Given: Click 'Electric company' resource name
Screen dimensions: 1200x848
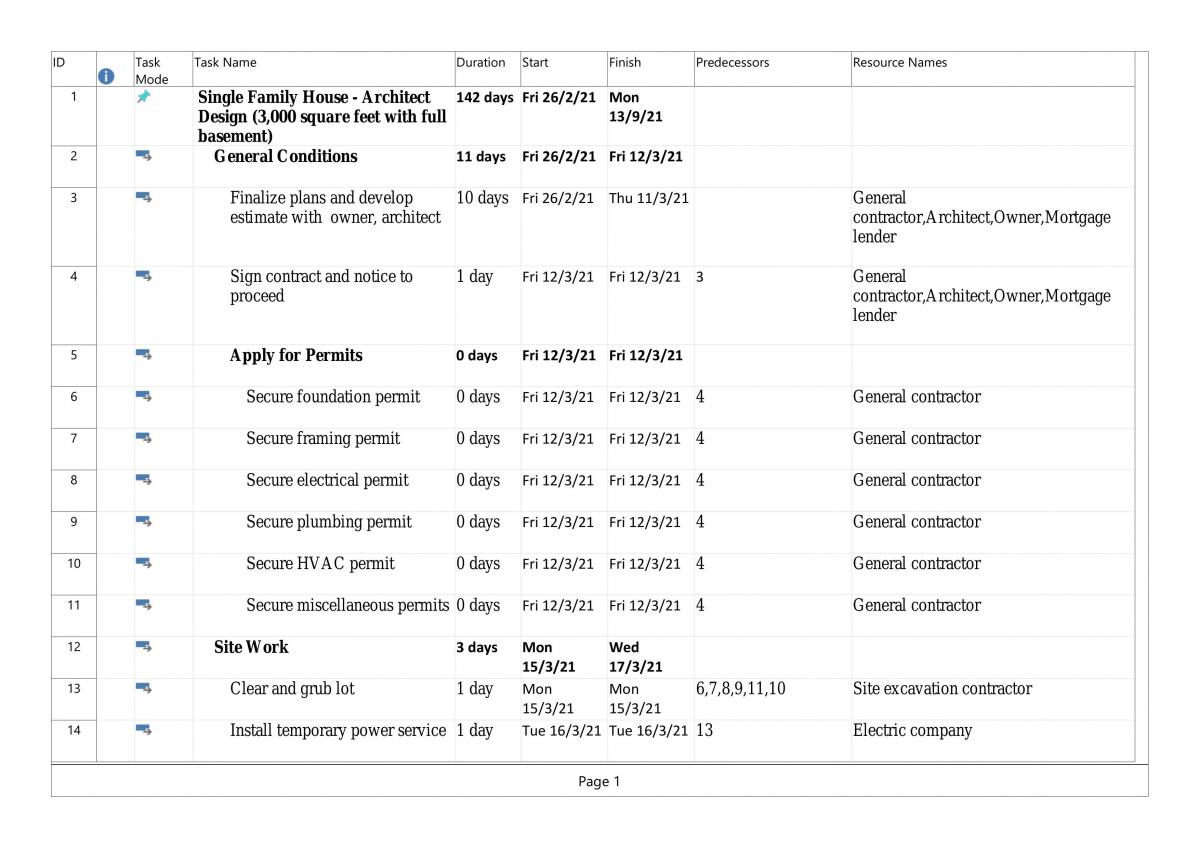Looking at the screenshot, I should coord(912,730).
